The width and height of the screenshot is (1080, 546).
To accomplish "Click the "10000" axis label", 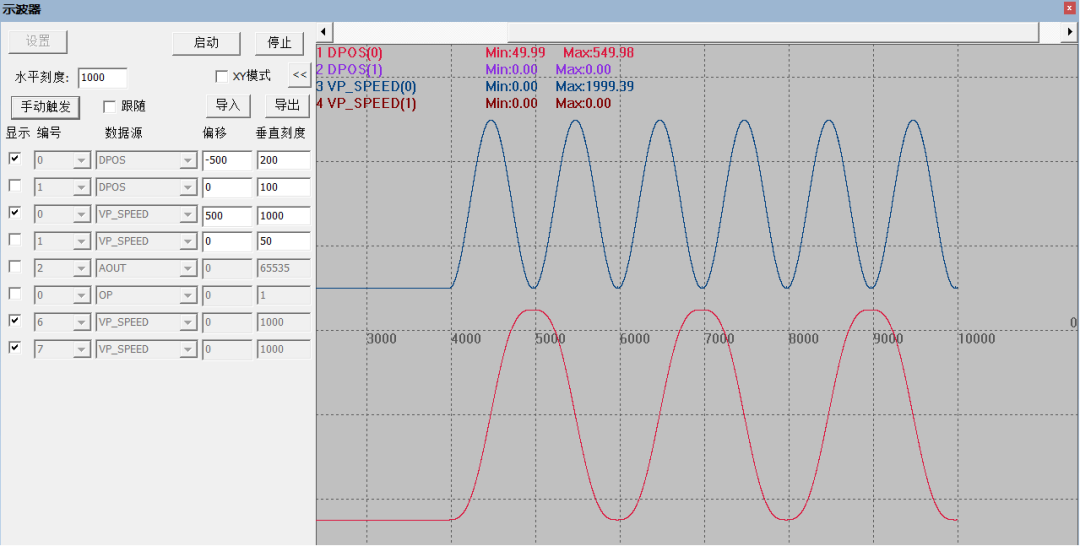I will pyautogui.click(x=976, y=339).
